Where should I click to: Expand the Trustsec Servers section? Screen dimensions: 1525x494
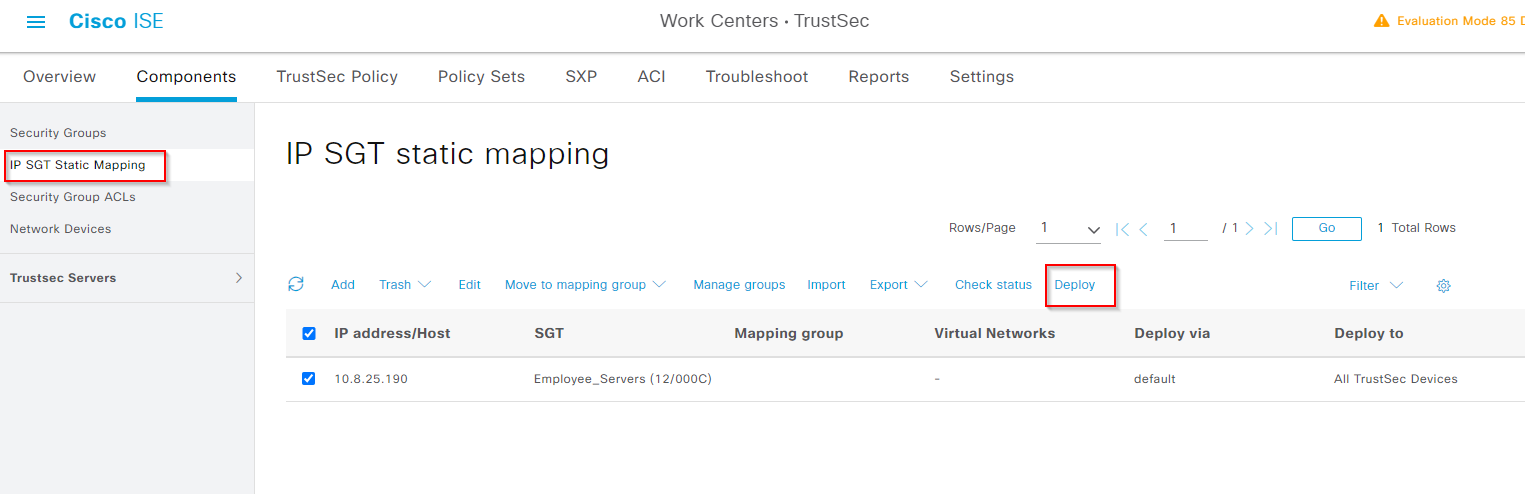pyautogui.click(x=126, y=278)
